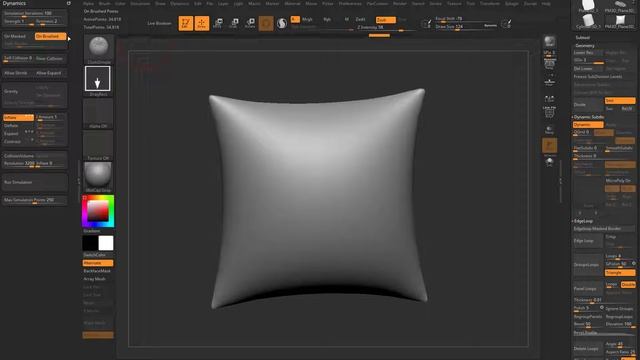Click the Live Boolean button
Viewport: 640px width, 360px height.
(160, 23)
